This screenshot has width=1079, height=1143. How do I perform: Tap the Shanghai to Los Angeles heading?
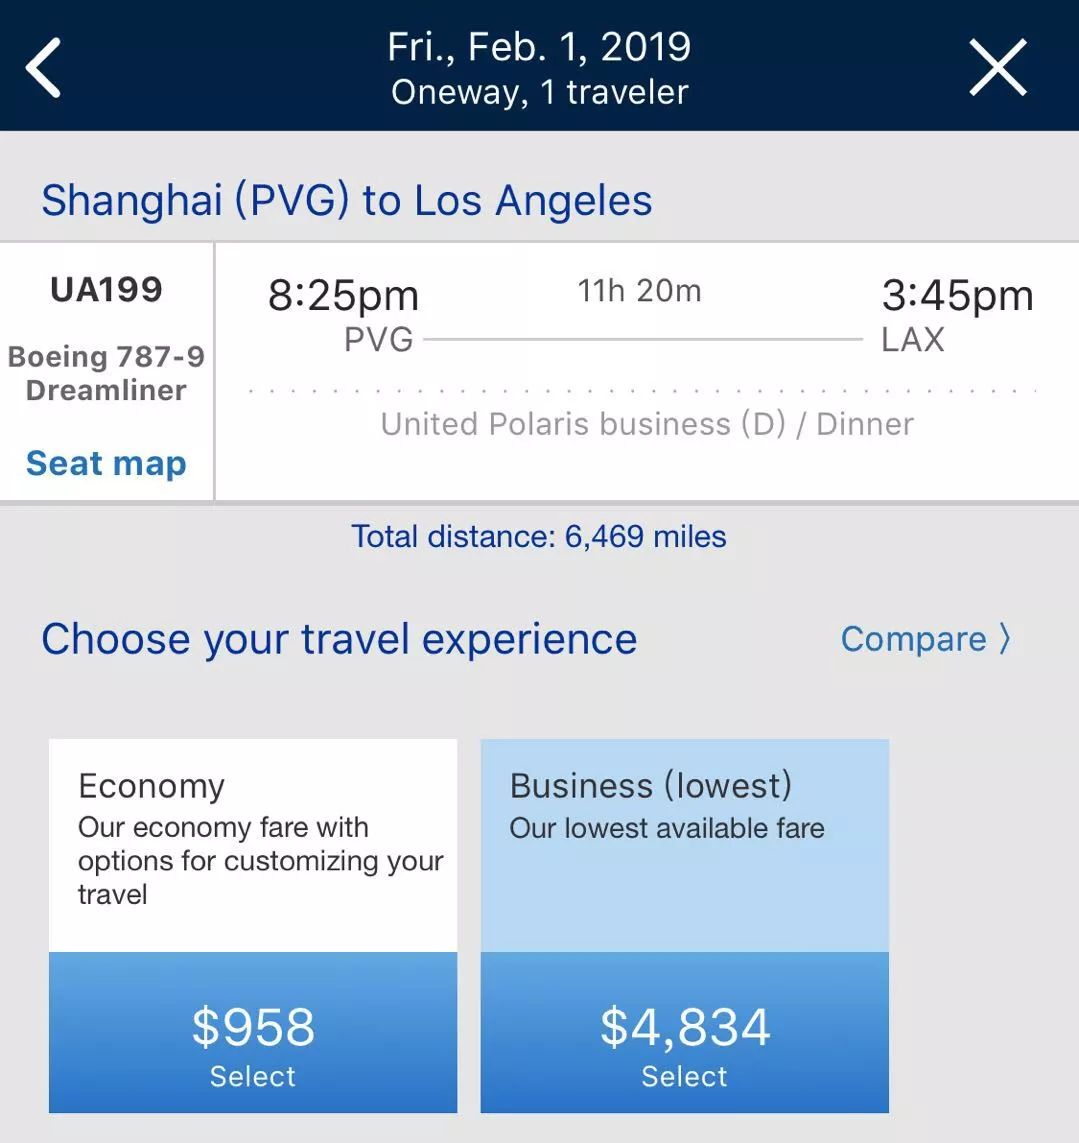346,200
